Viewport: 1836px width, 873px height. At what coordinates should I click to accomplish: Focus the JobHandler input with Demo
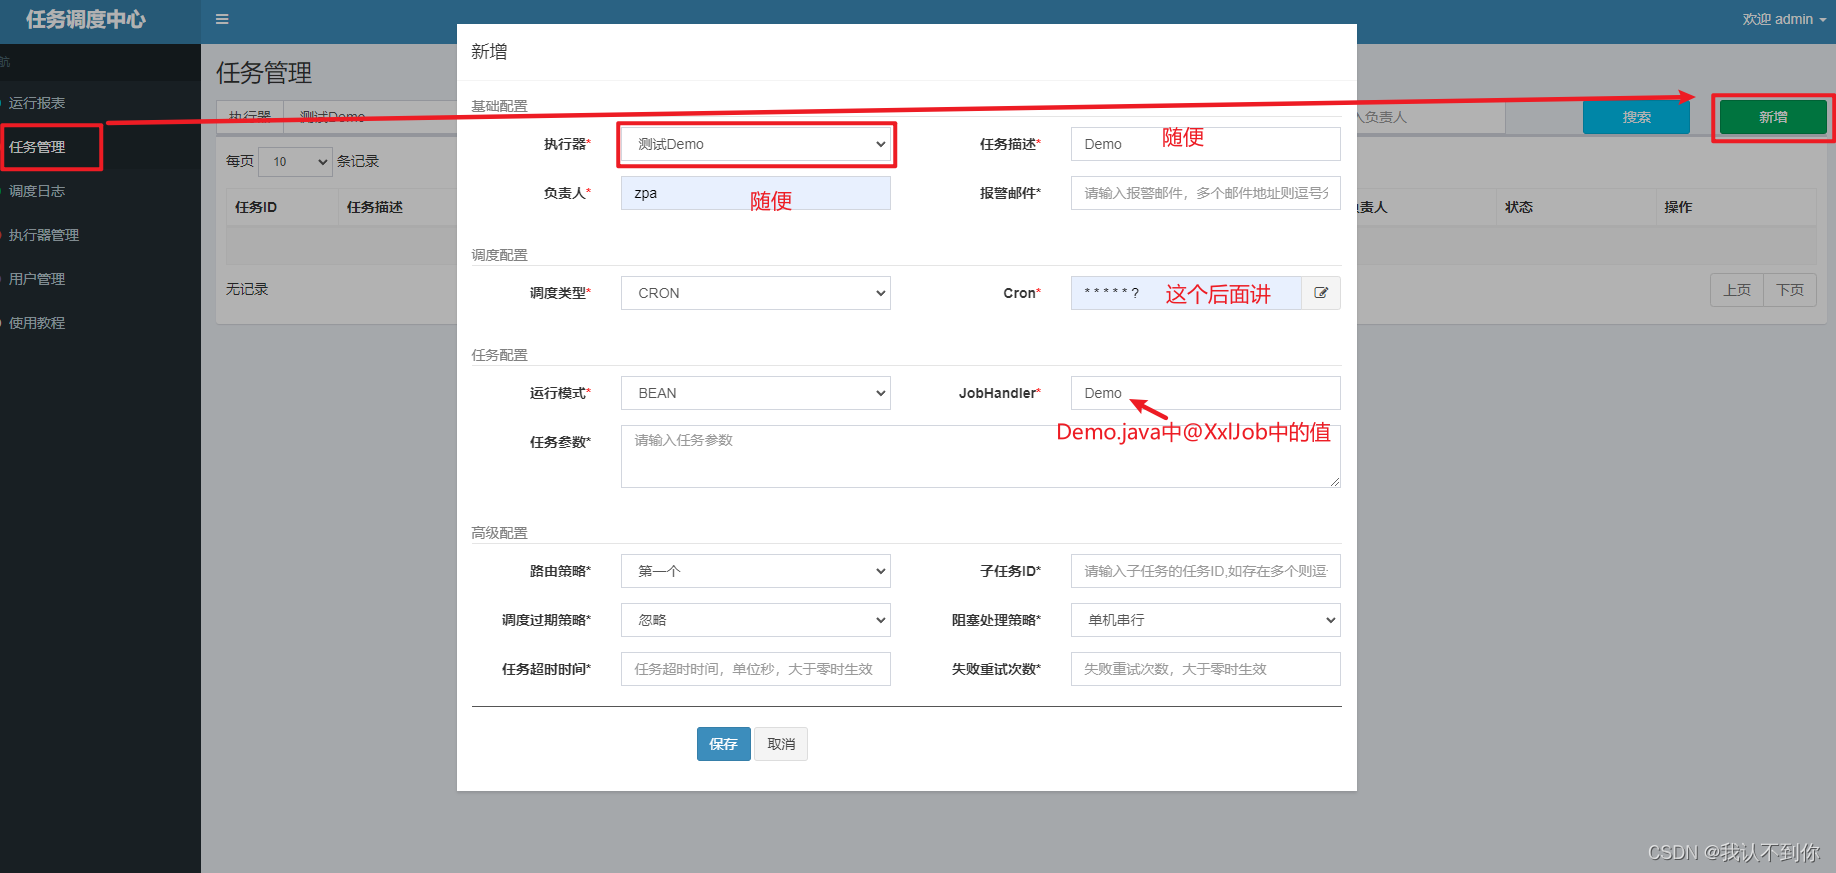1206,393
